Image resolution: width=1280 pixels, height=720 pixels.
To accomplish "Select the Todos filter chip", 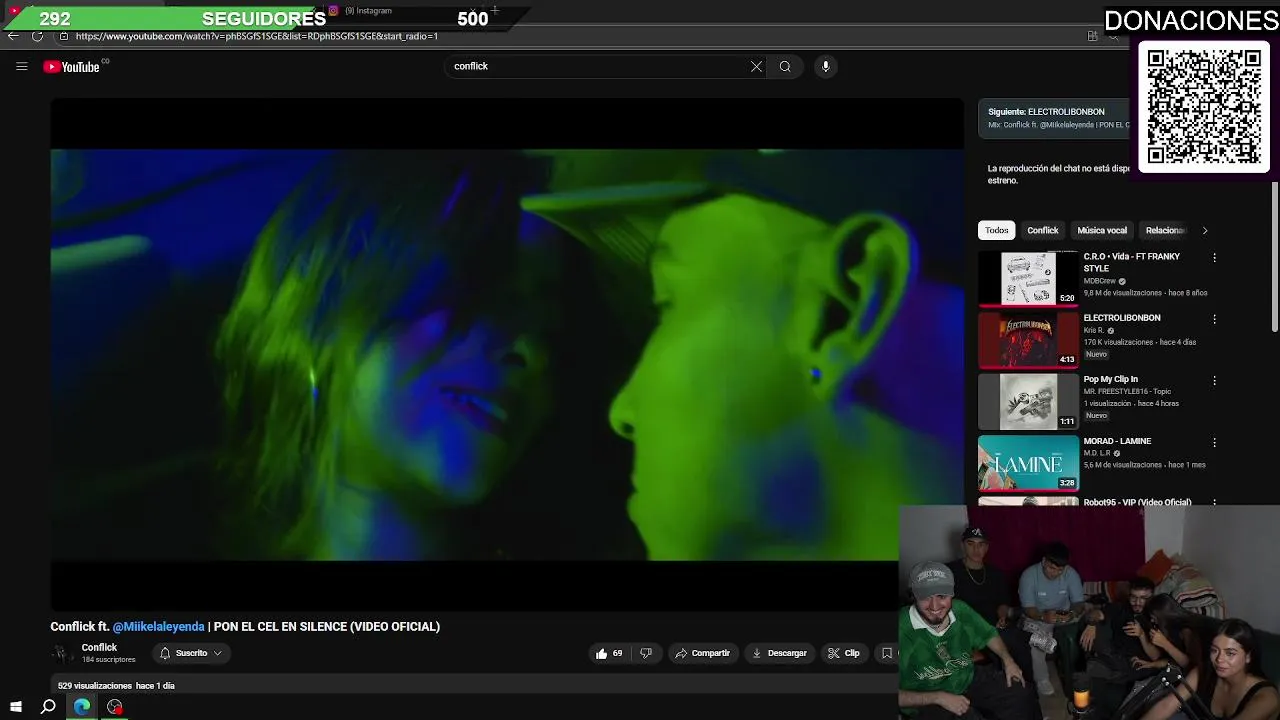I will (x=996, y=230).
